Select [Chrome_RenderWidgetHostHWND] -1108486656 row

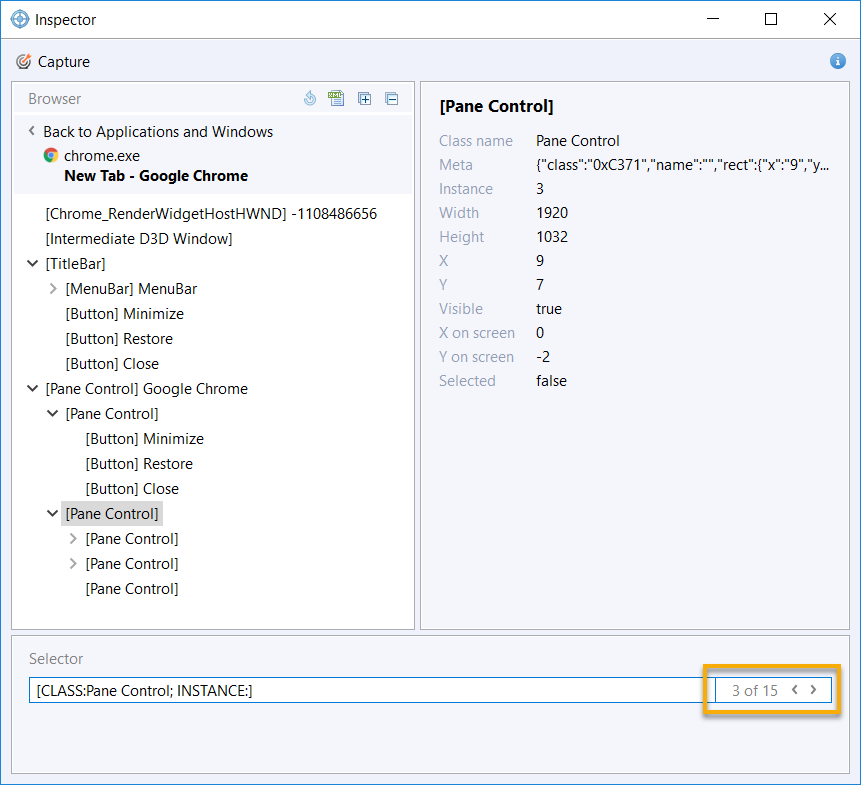211,214
